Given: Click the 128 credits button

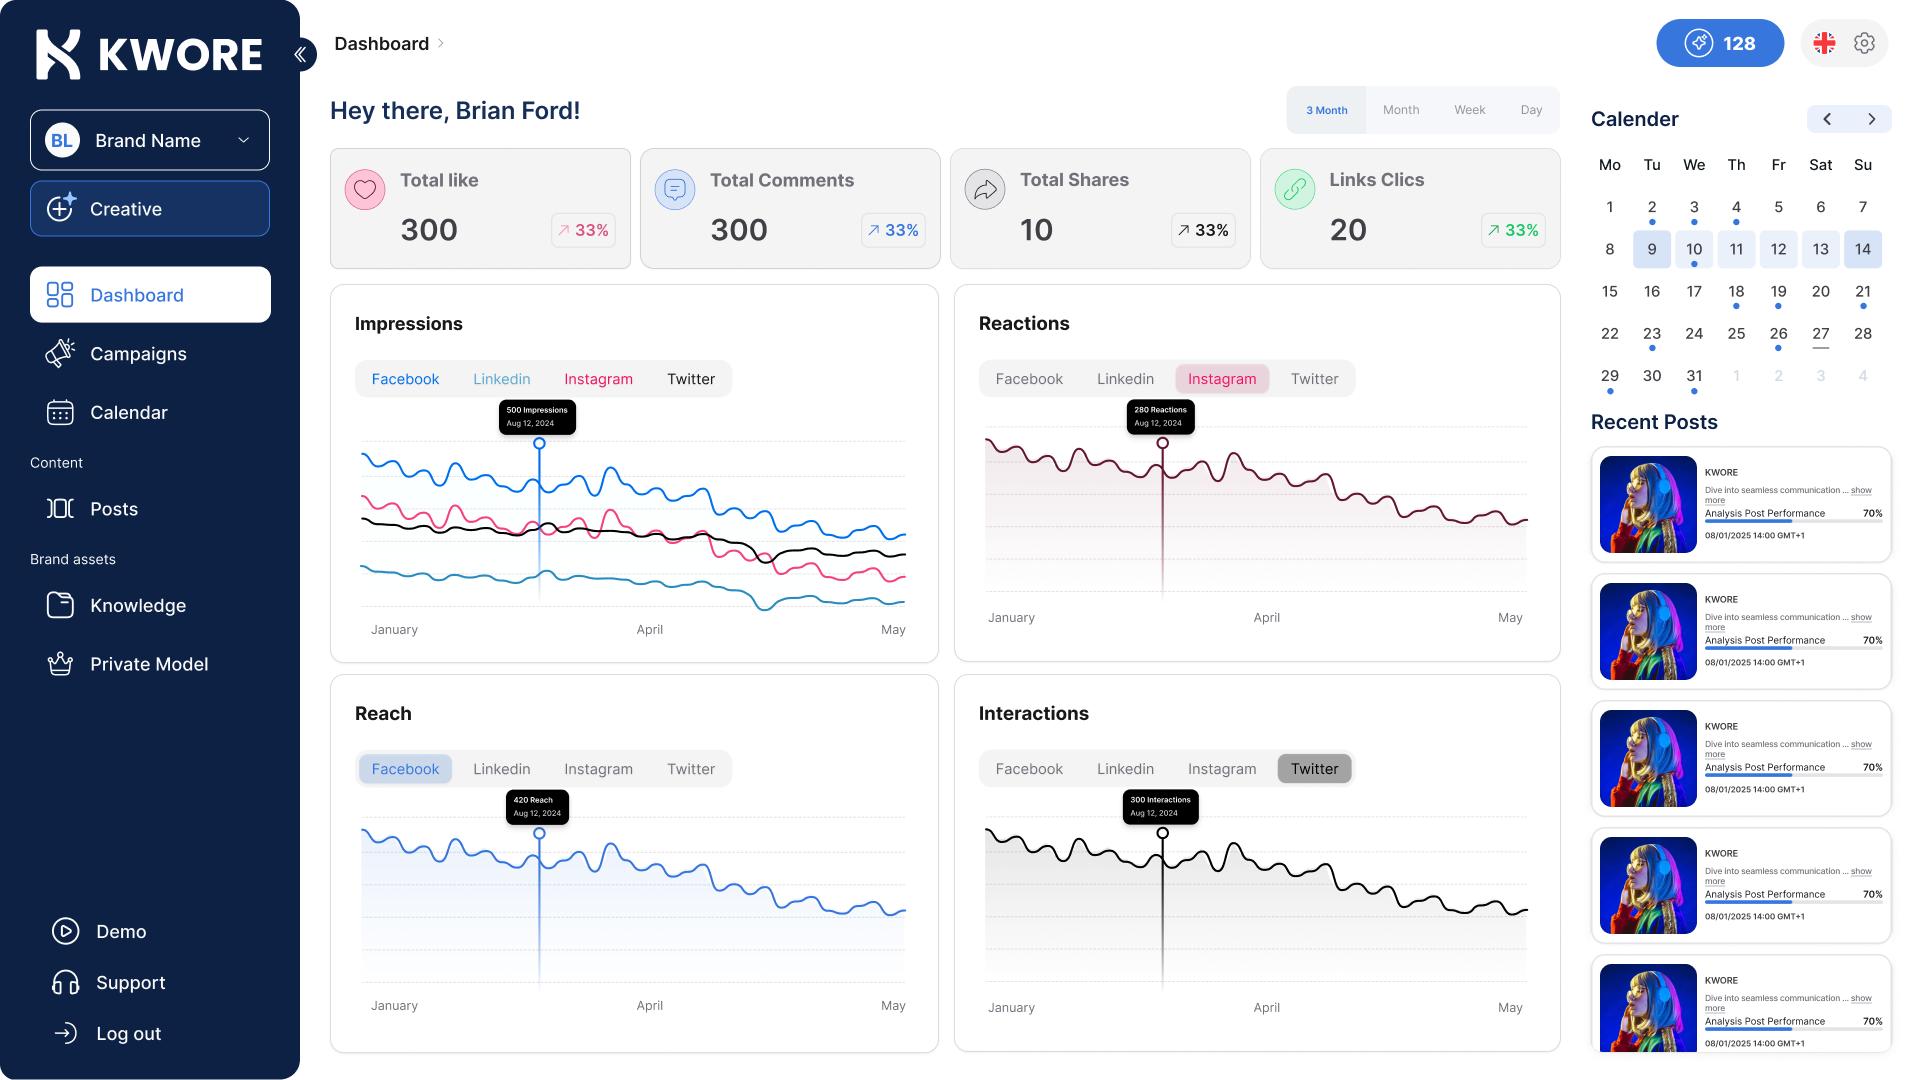Looking at the screenshot, I should click(1720, 43).
